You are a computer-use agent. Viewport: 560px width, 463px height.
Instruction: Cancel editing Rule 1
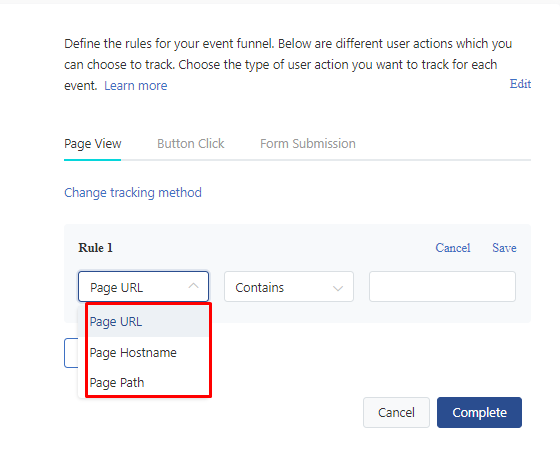(x=452, y=248)
